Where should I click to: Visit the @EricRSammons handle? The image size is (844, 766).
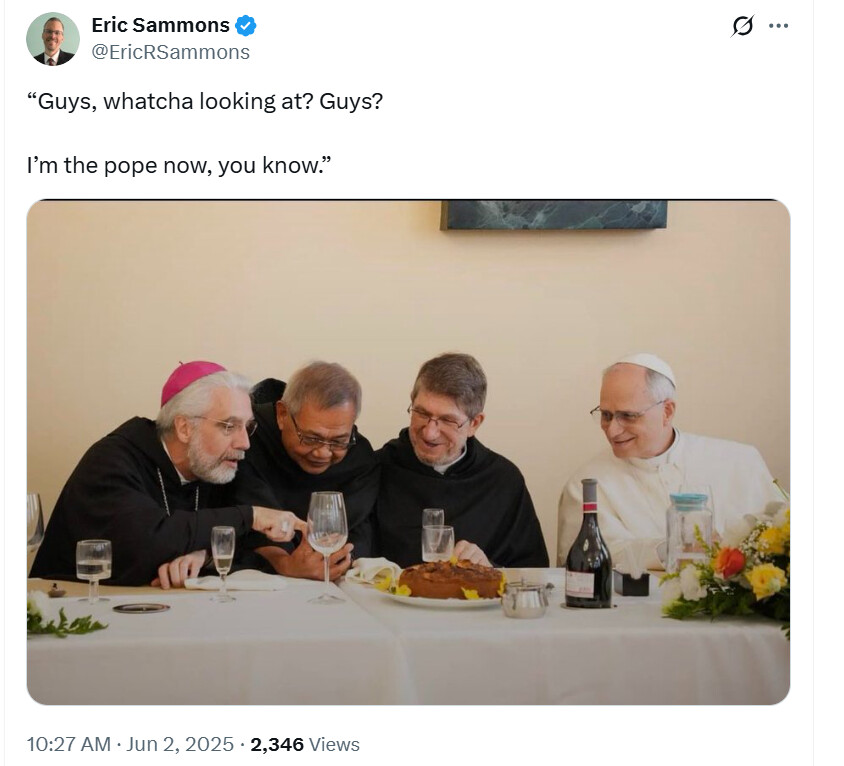[x=171, y=52]
